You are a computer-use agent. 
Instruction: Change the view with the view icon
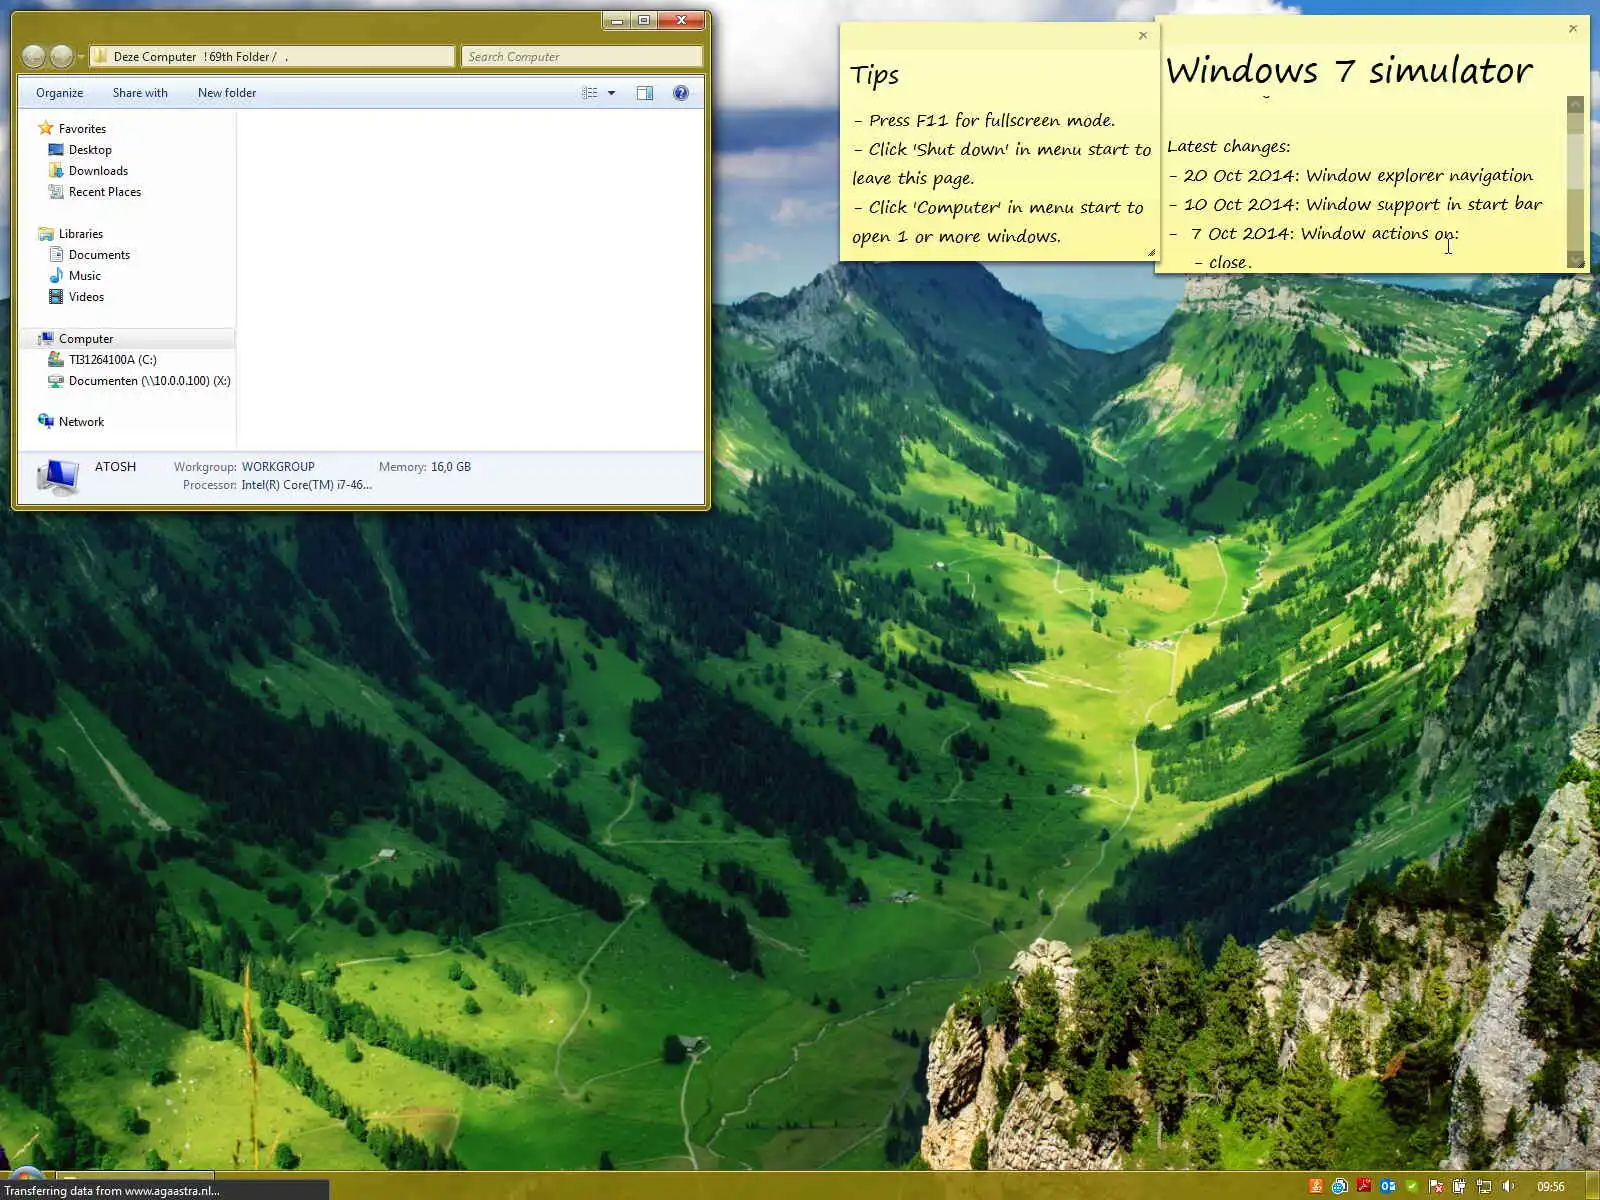coord(590,93)
